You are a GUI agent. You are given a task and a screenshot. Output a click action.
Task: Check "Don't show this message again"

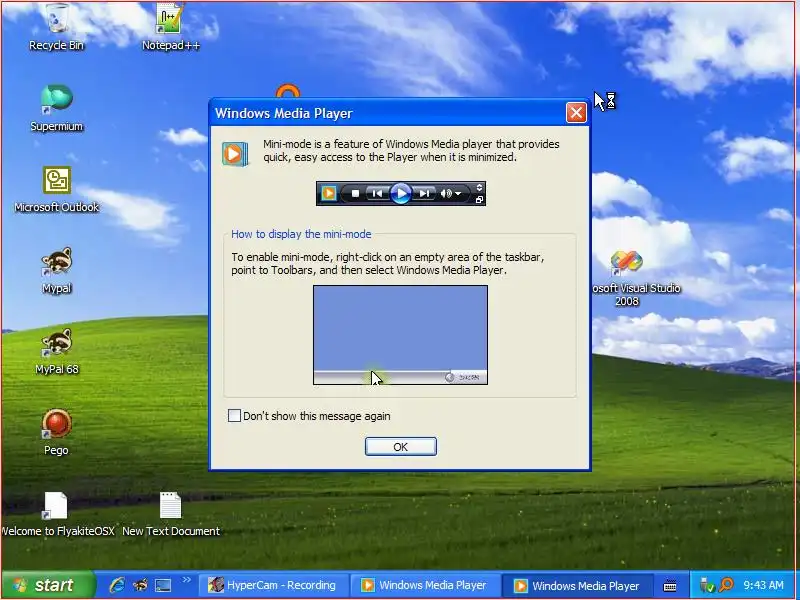tap(234, 416)
